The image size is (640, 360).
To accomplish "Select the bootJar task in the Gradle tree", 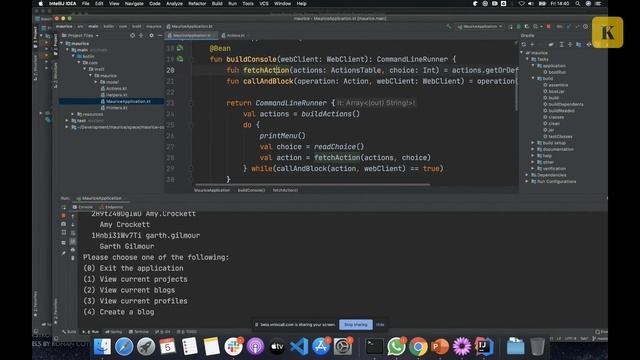I will tap(556, 91).
